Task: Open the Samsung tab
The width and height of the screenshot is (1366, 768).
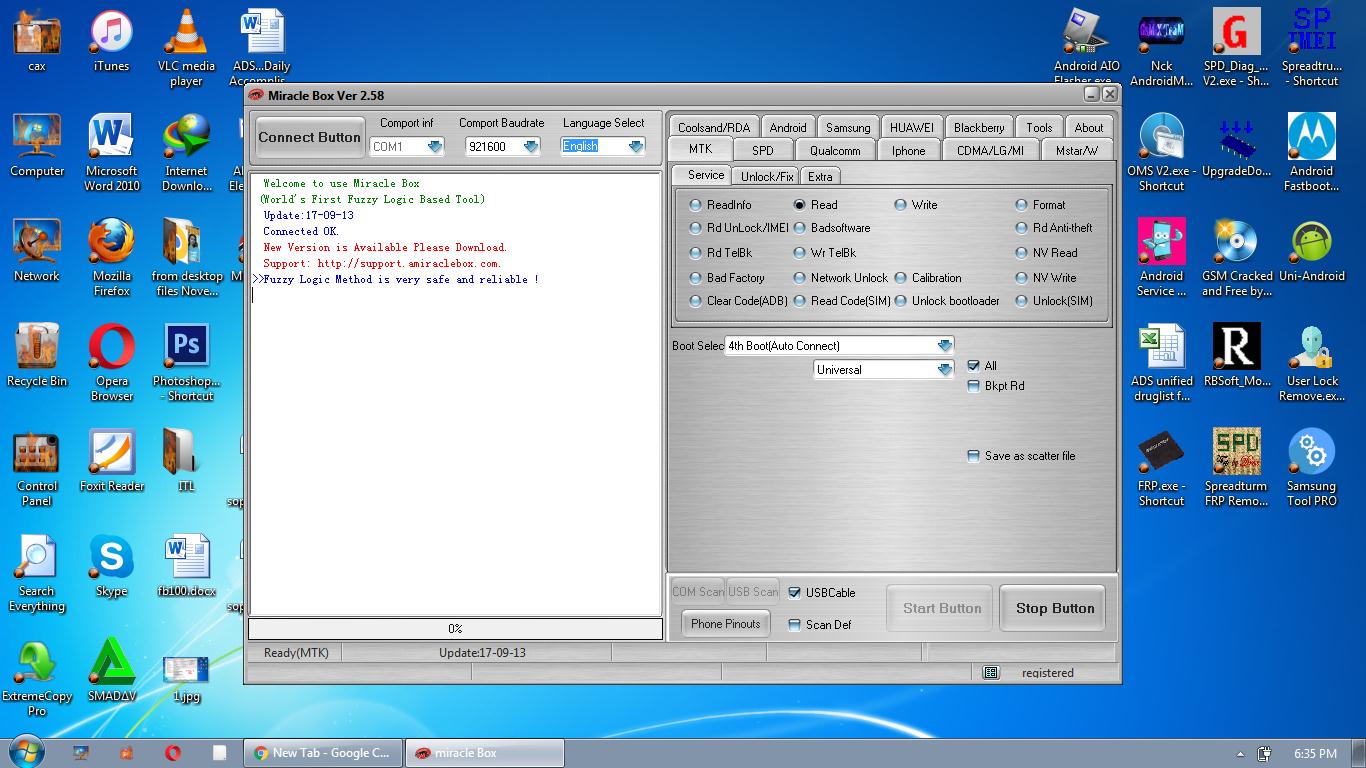Action: [x=848, y=127]
